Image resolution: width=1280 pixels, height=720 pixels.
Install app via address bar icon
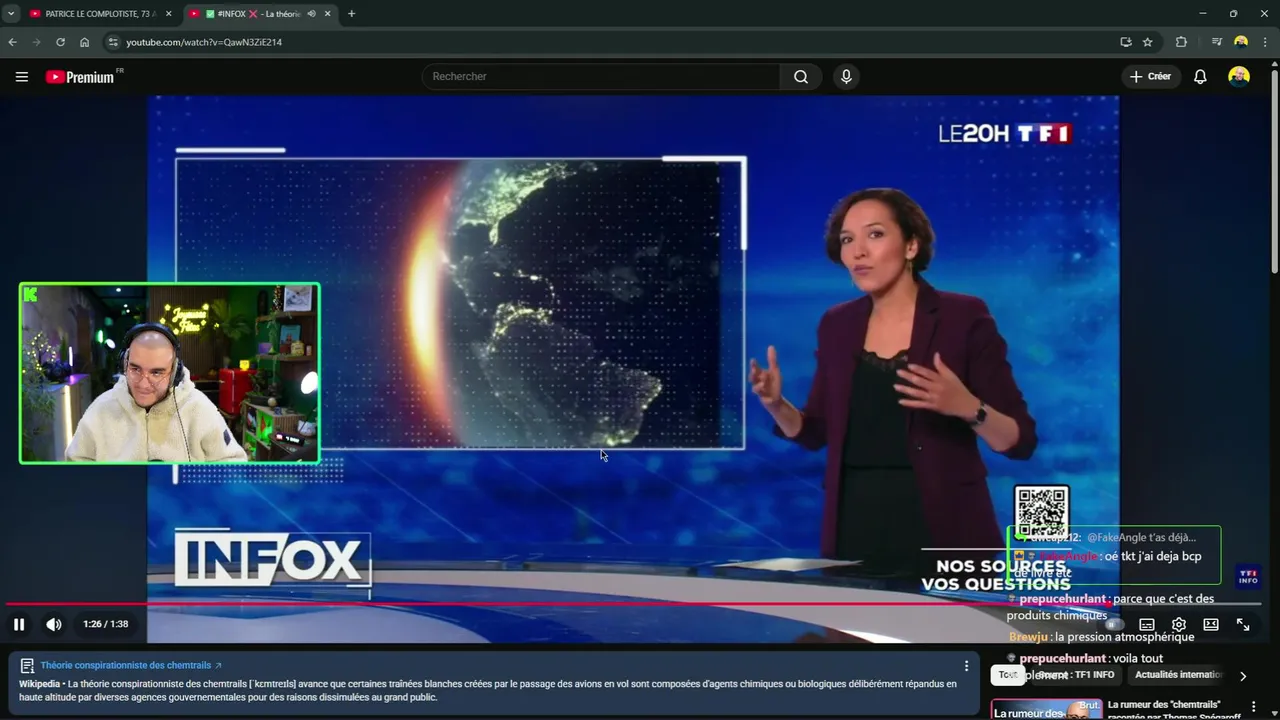pyautogui.click(x=1126, y=42)
